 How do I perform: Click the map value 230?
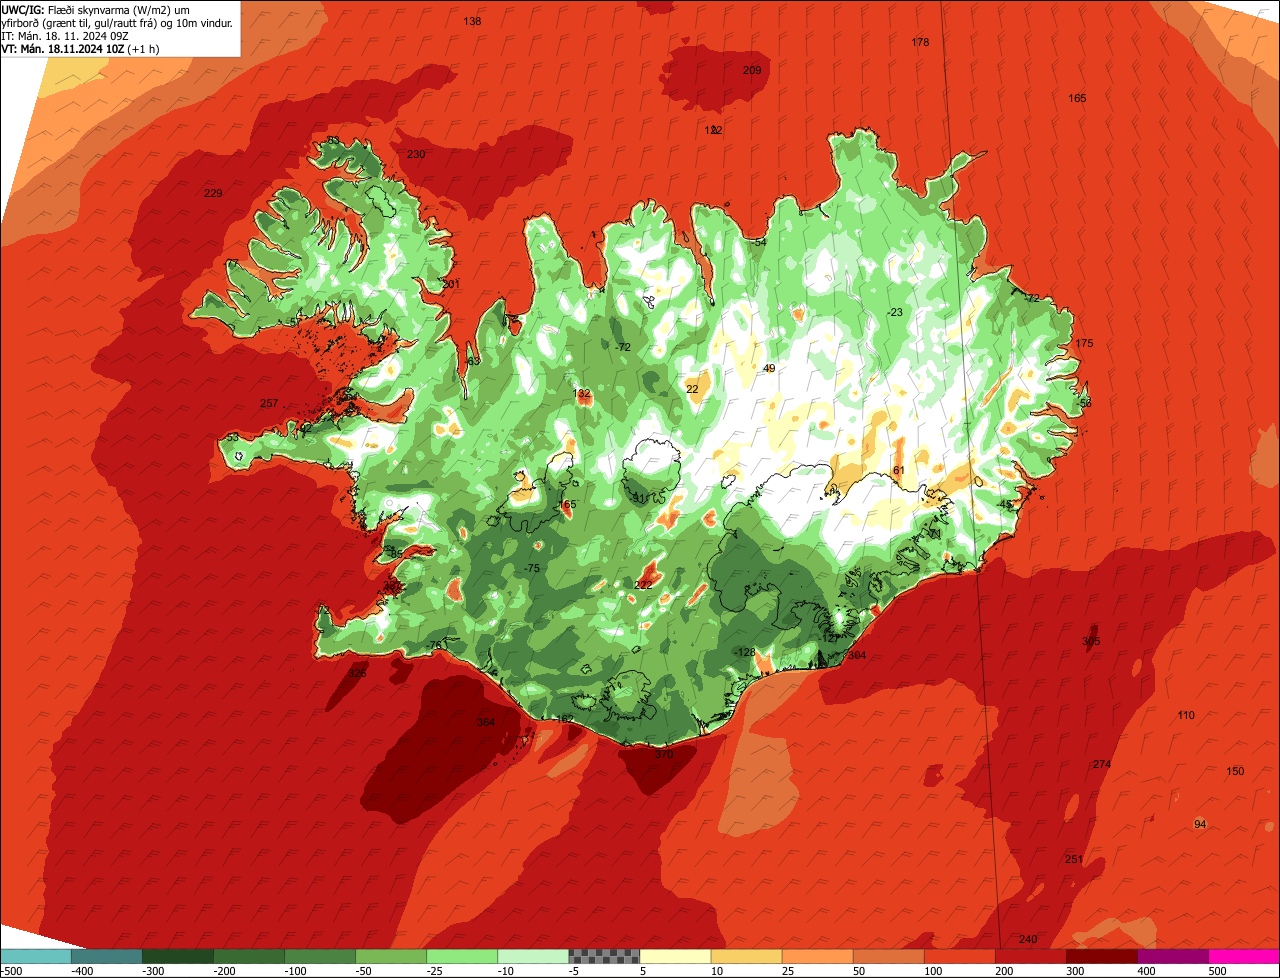pos(416,154)
